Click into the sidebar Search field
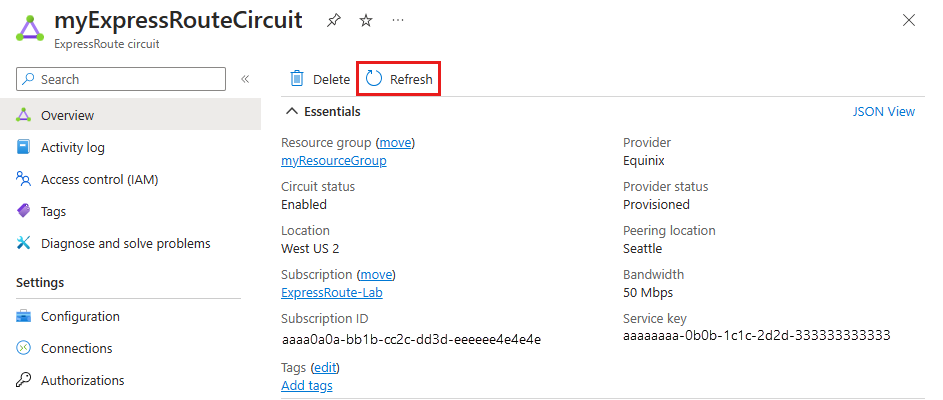This screenshot has height=400, width=943. tap(125, 79)
